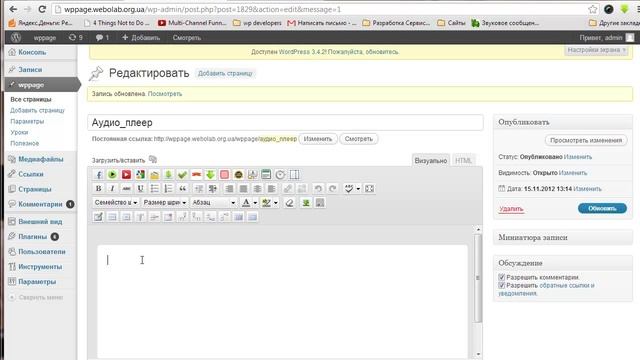Click the insert table icon in bottom toolbar row
The height and width of the screenshot is (360, 640).
click(98, 217)
